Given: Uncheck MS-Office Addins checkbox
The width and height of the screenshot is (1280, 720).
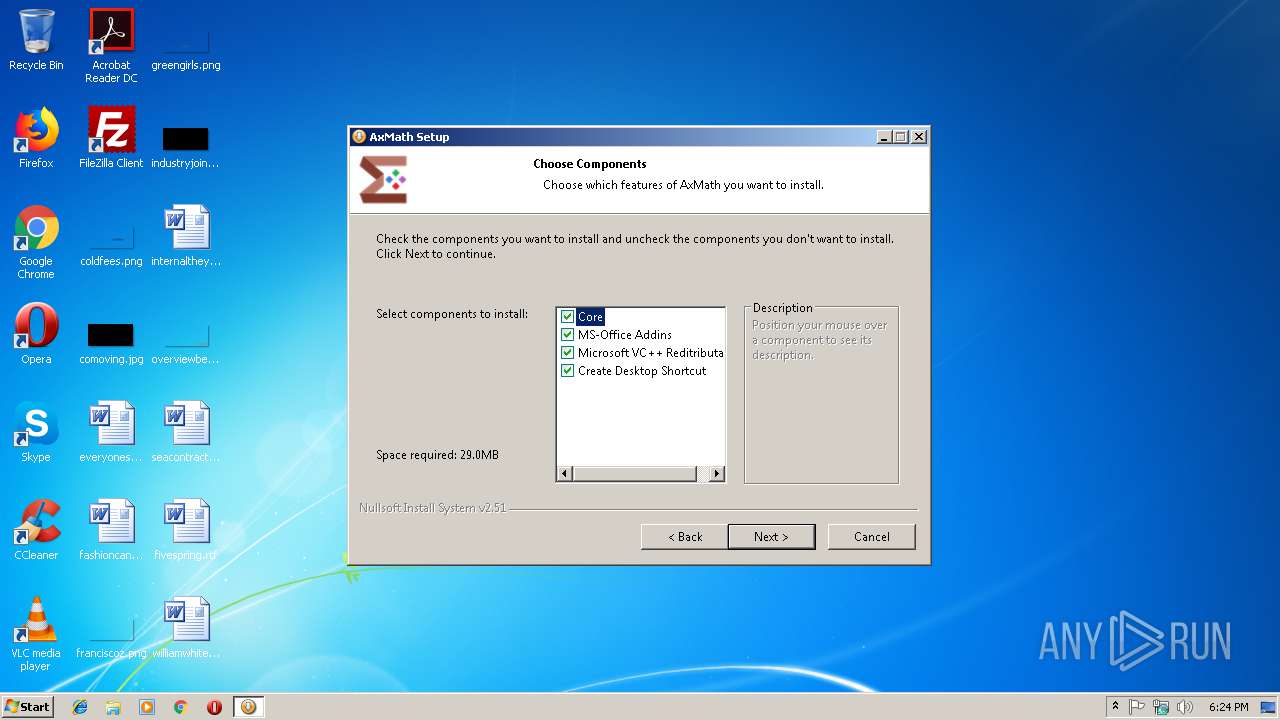Looking at the screenshot, I should coord(568,335).
